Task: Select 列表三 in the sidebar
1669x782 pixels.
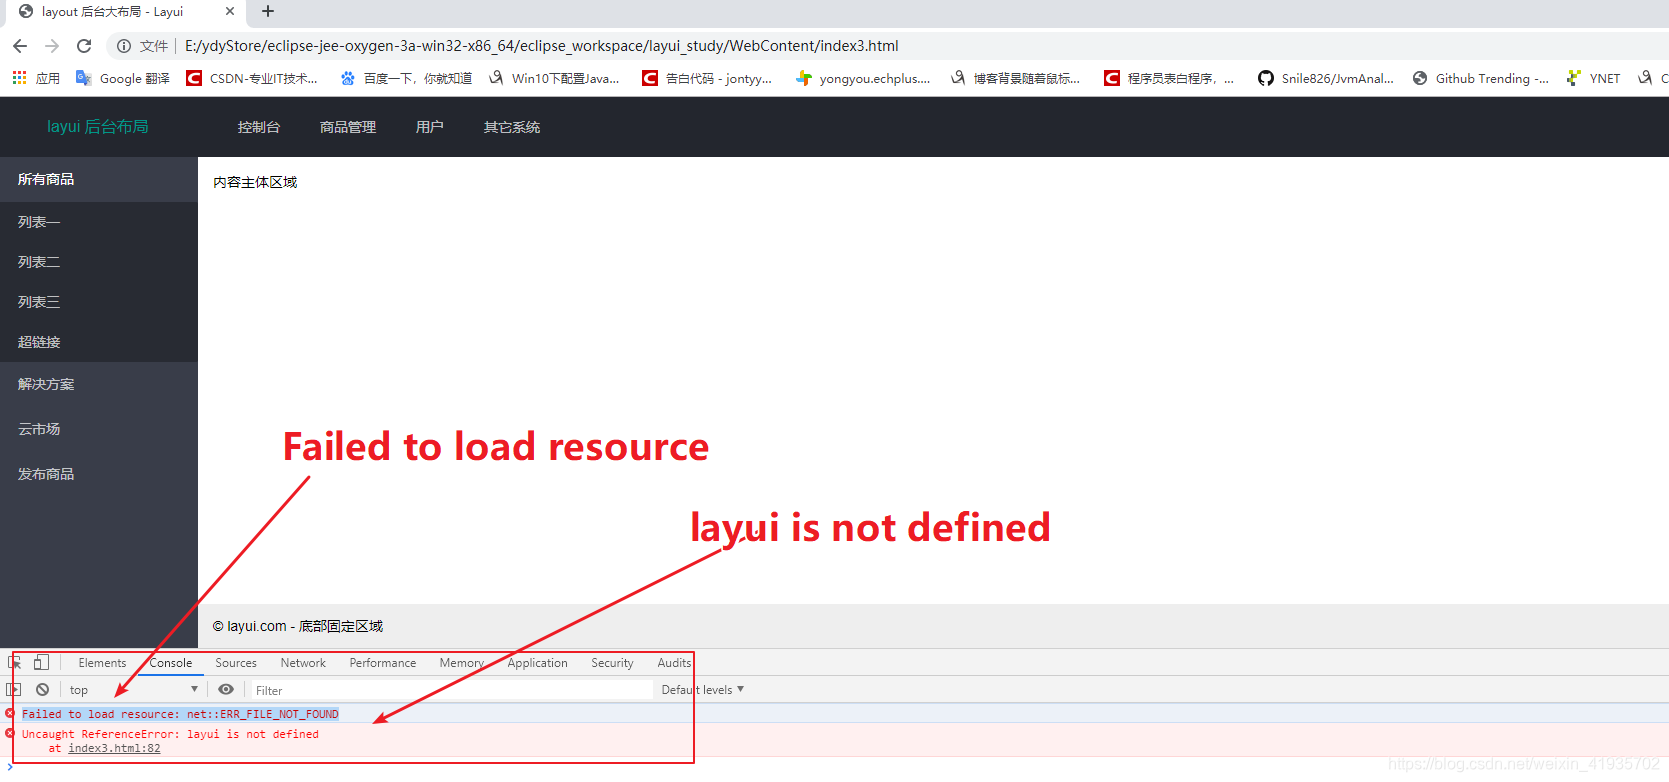Action: pos(99,302)
